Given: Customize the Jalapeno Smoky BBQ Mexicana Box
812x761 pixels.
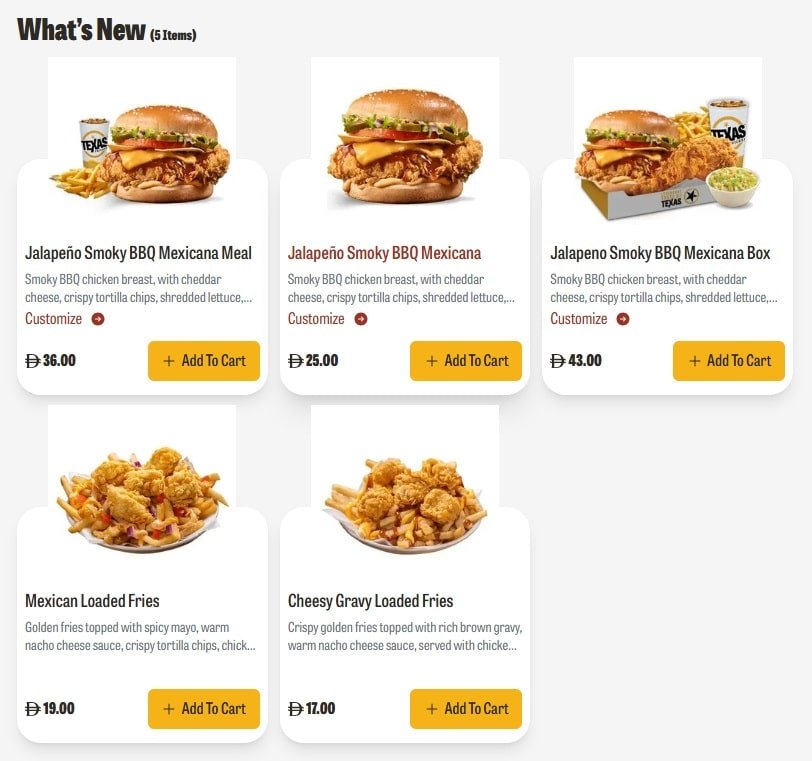Looking at the screenshot, I should [x=578, y=319].
